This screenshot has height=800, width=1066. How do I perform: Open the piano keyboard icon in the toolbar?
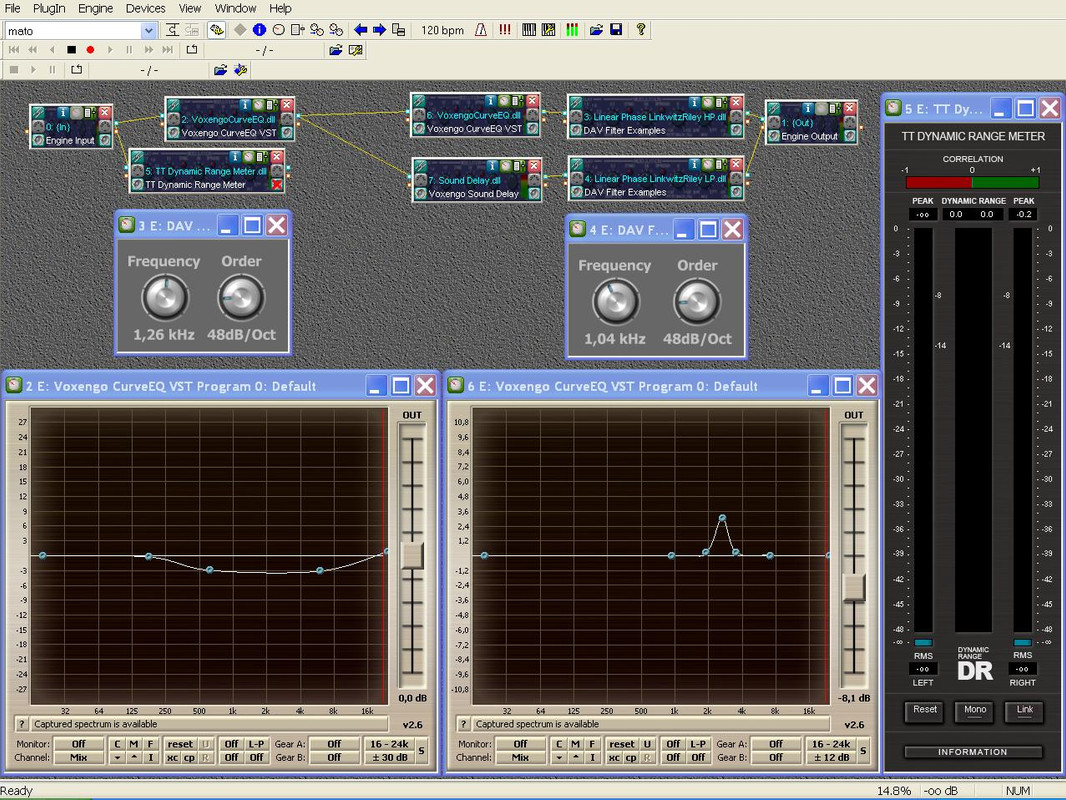(529, 30)
